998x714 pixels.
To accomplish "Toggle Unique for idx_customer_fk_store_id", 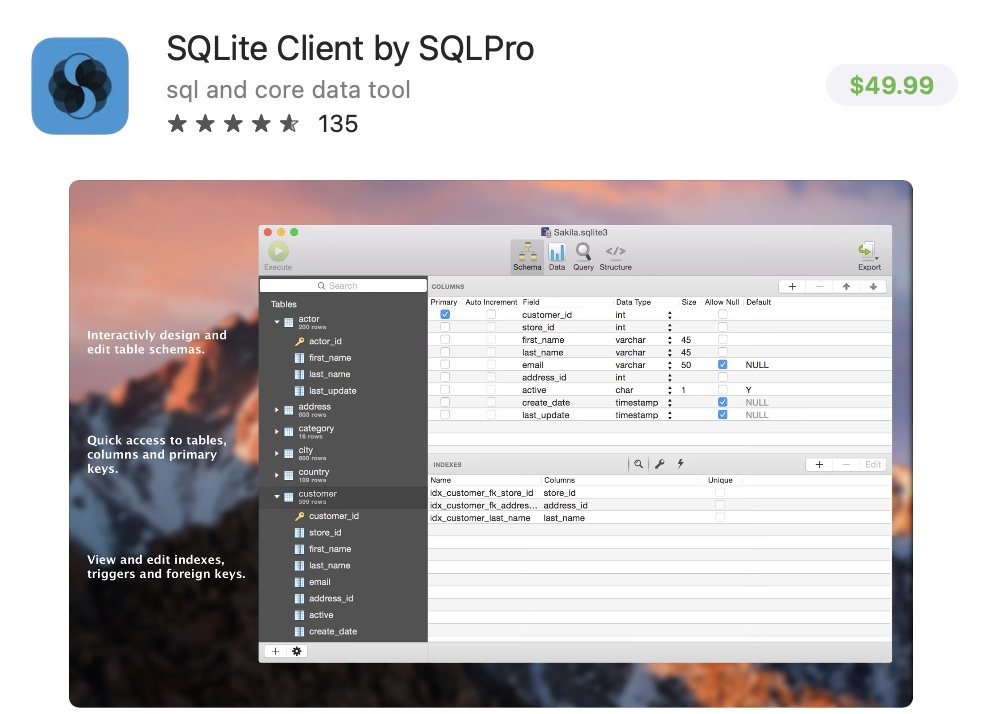I will (720, 493).
